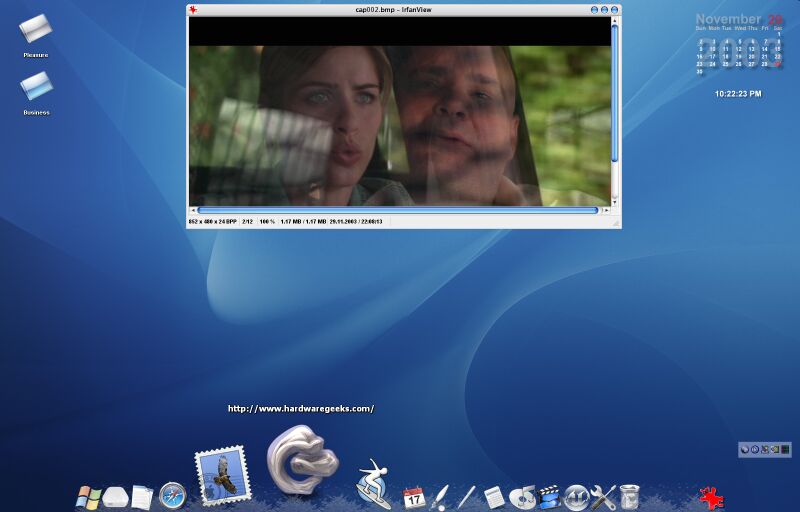Click the IrfanView window resize grip

coord(616,223)
